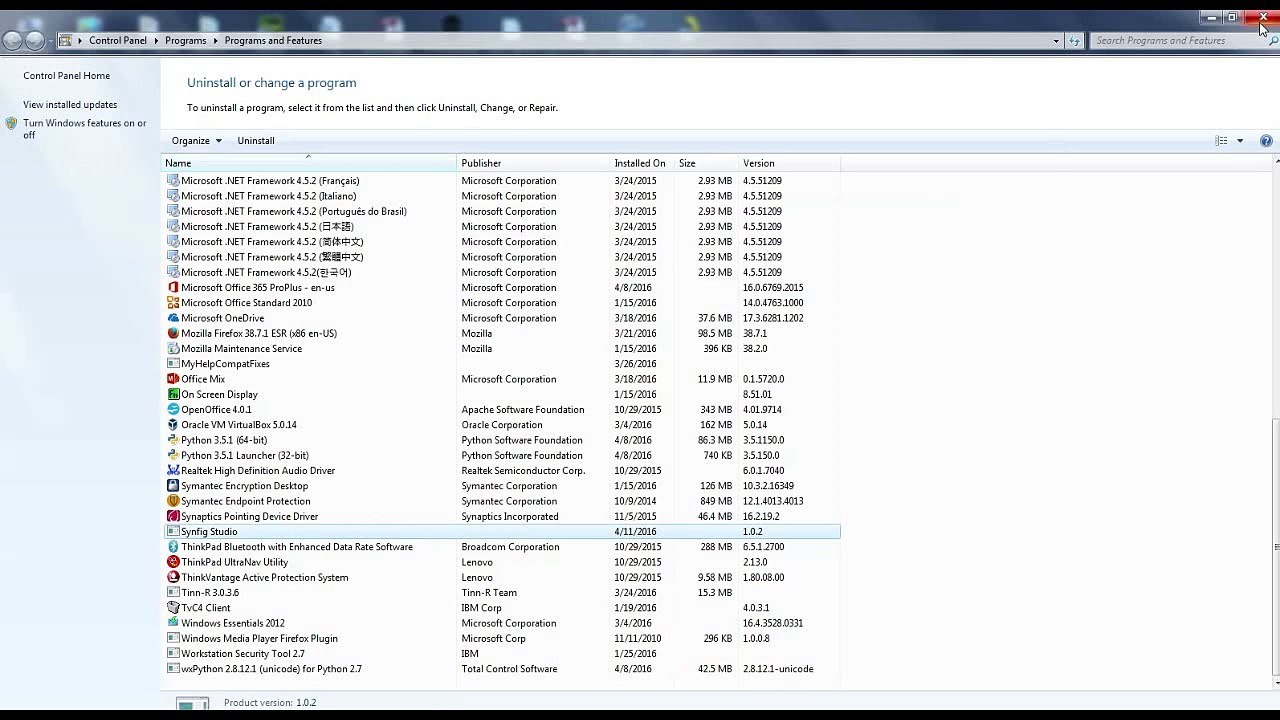Click the 849 MB size cell
The height and width of the screenshot is (720, 1280).
click(x=716, y=501)
